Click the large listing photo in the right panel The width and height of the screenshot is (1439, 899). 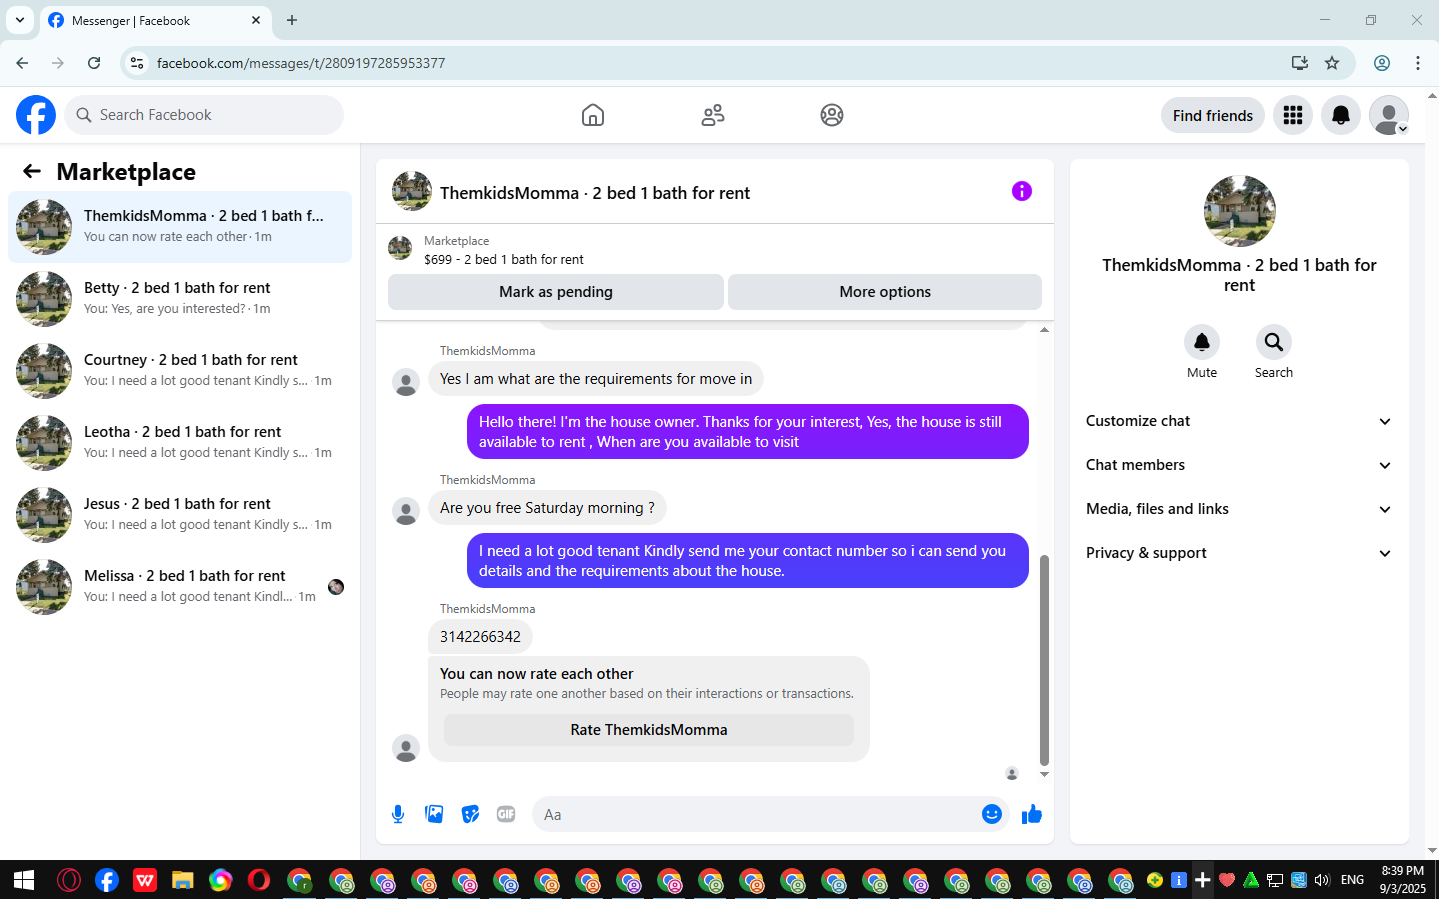[1240, 211]
